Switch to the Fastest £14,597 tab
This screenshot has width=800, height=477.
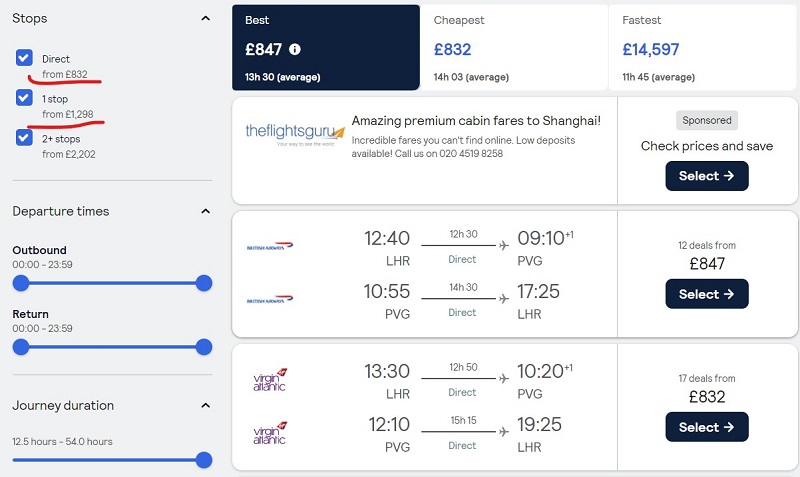point(703,48)
